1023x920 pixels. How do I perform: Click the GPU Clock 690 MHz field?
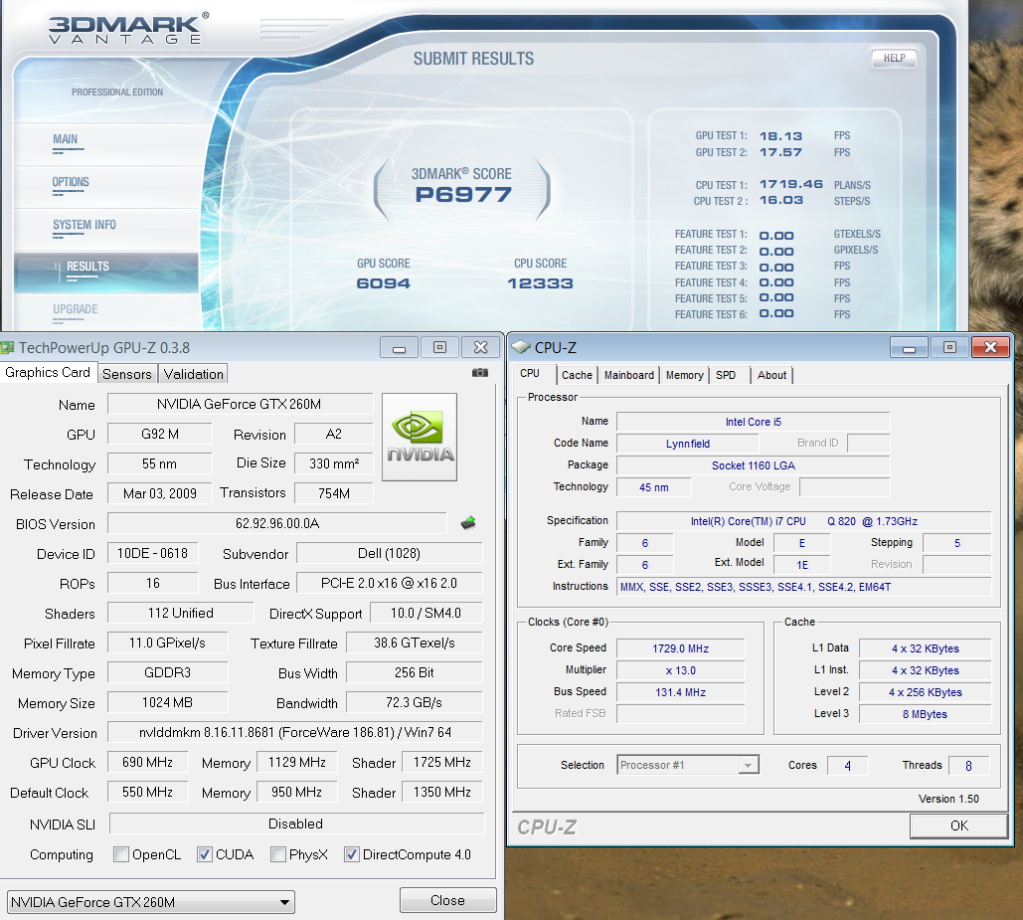tap(147, 762)
